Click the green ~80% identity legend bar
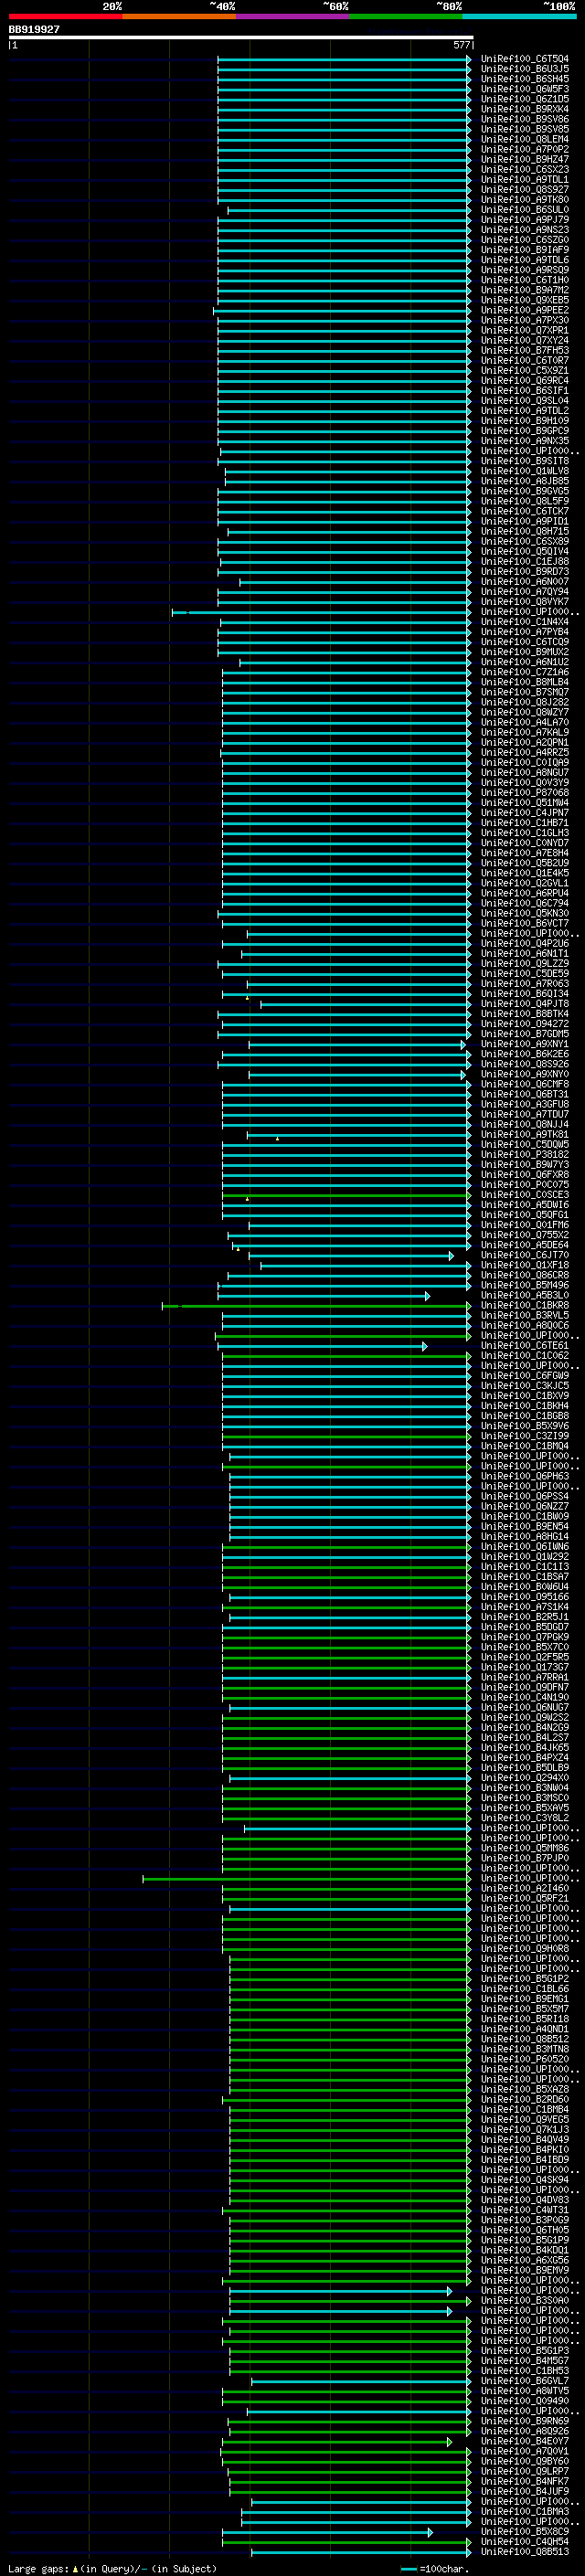This screenshot has width=585, height=2576. pyautogui.click(x=406, y=17)
